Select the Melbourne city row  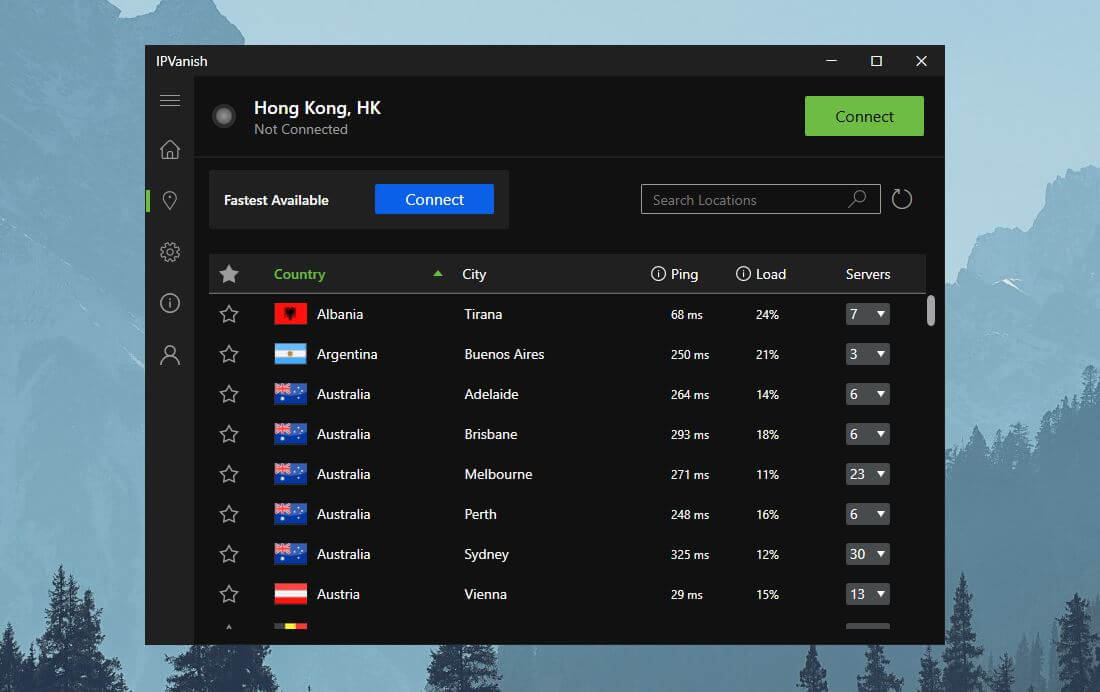point(567,474)
